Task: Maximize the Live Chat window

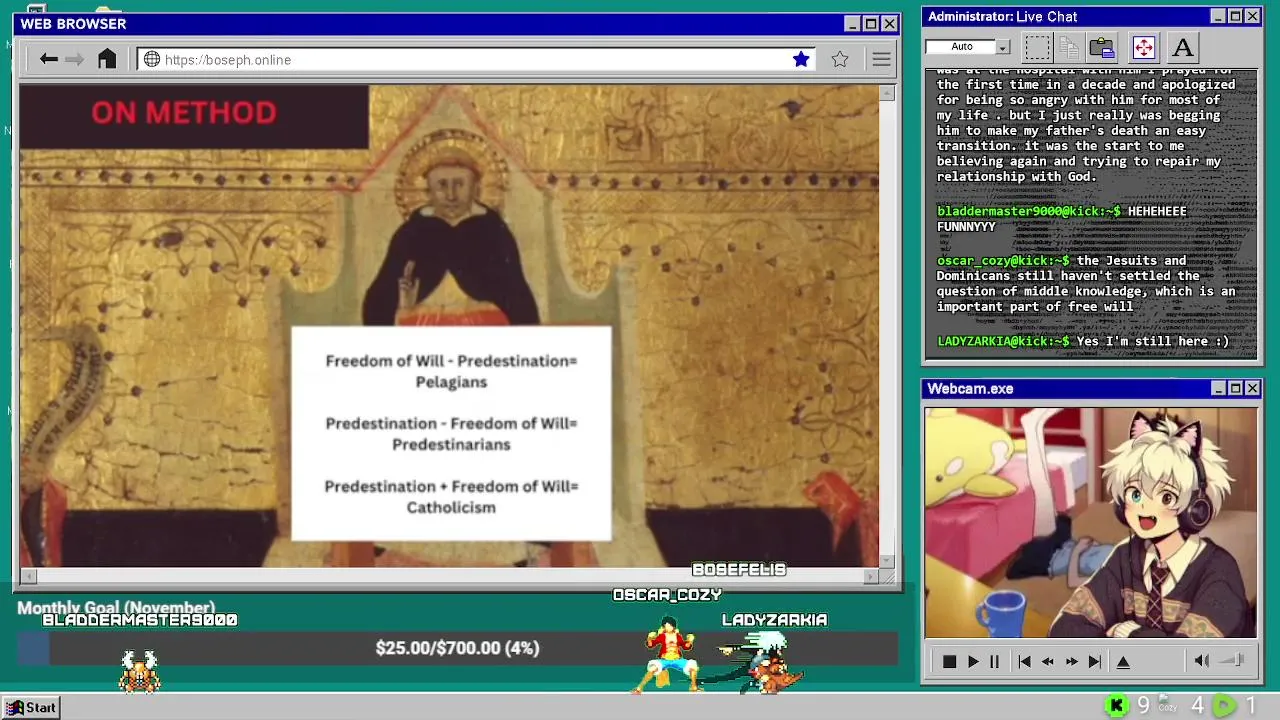Action: tap(1235, 16)
